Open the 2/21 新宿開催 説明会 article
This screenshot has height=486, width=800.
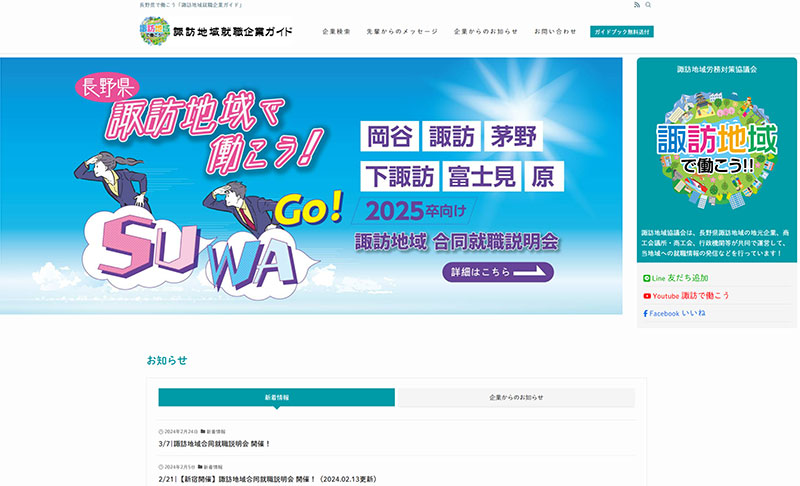click(268, 479)
